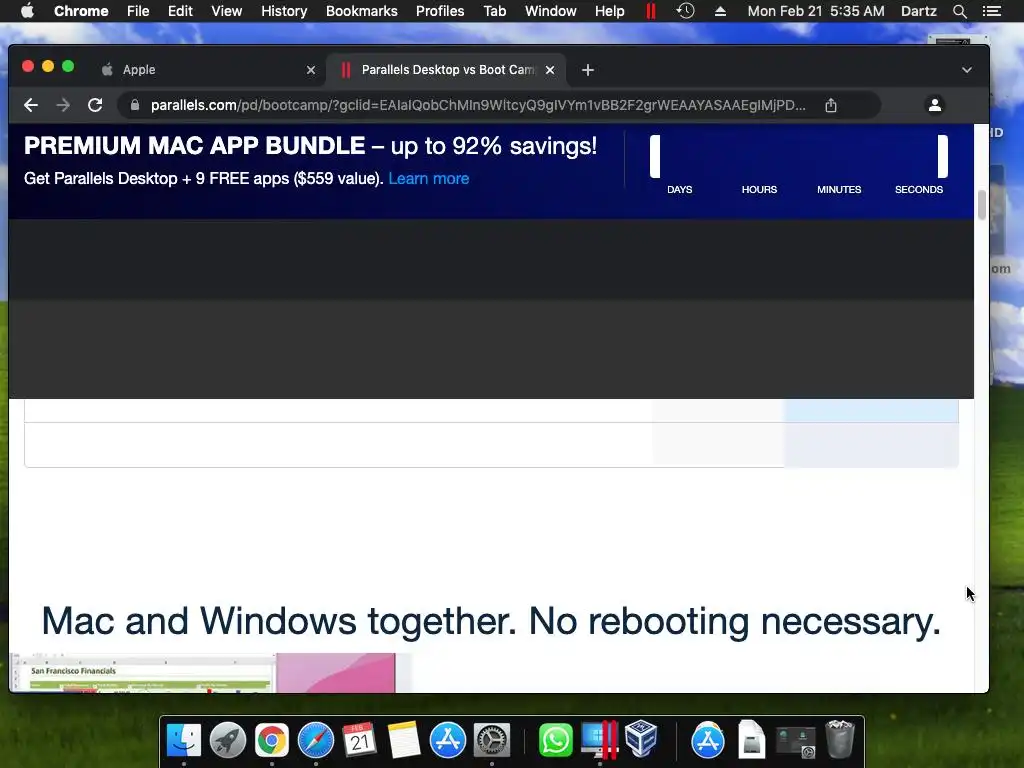Click the eject icon in menu bar
The height and width of the screenshot is (768, 1024).
(720, 11)
